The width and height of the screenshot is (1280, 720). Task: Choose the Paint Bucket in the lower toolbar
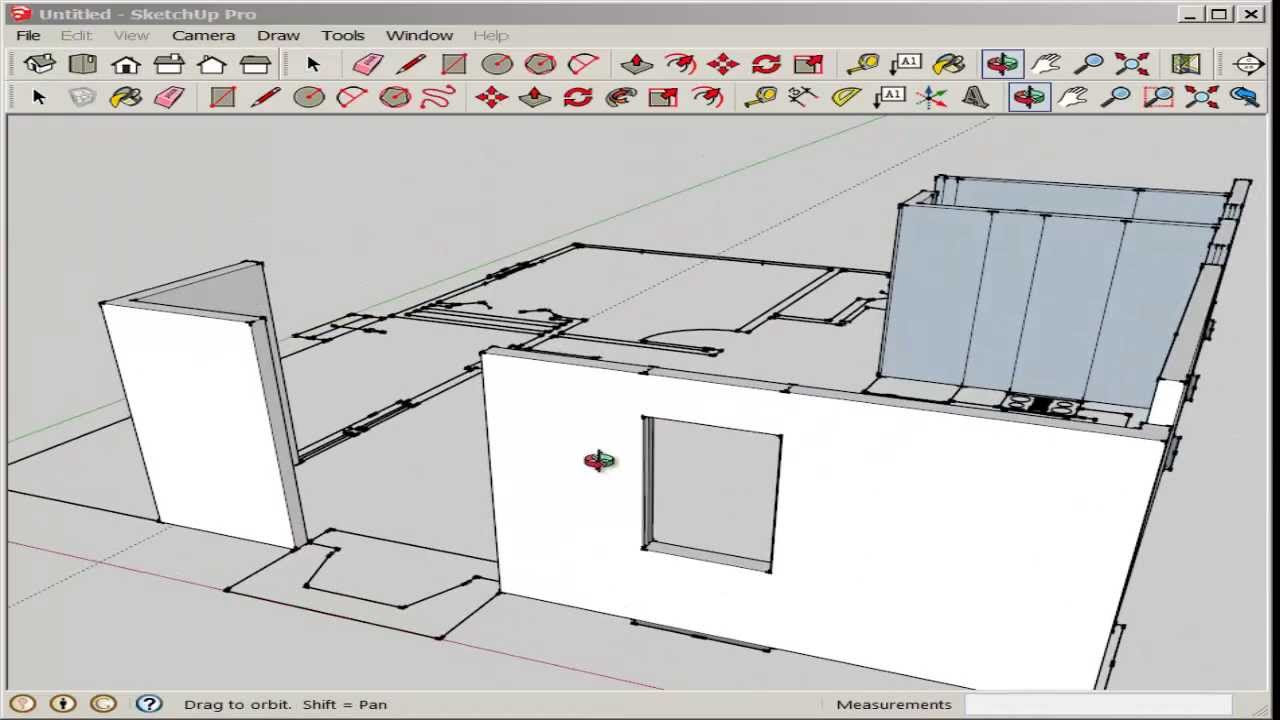pyautogui.click(x=126, y=97)
